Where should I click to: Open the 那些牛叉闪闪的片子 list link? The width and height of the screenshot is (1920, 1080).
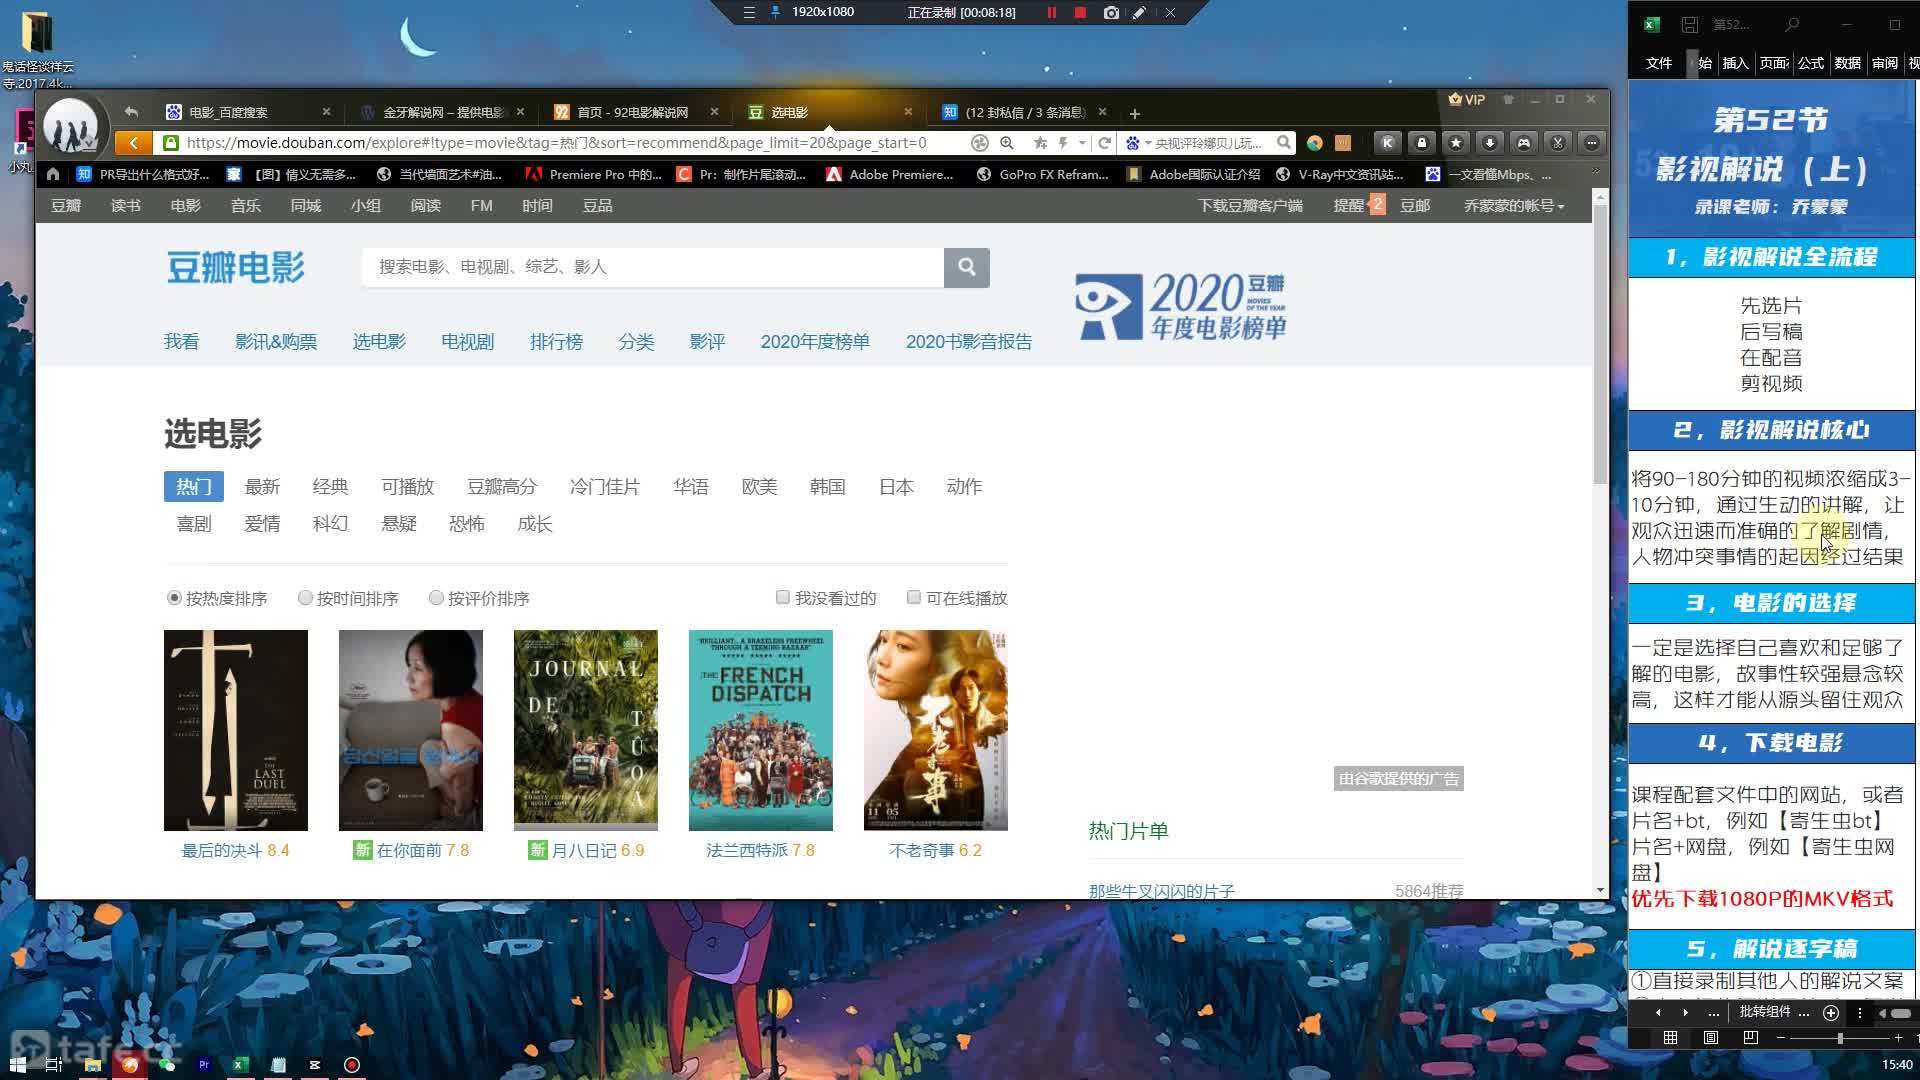(1162, 890)
